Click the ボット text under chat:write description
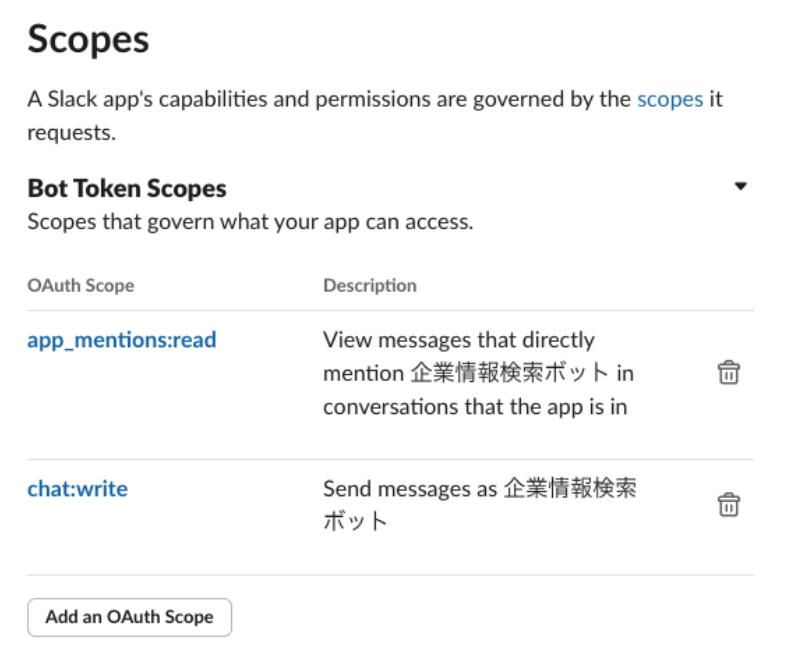 tap(354, 522)
